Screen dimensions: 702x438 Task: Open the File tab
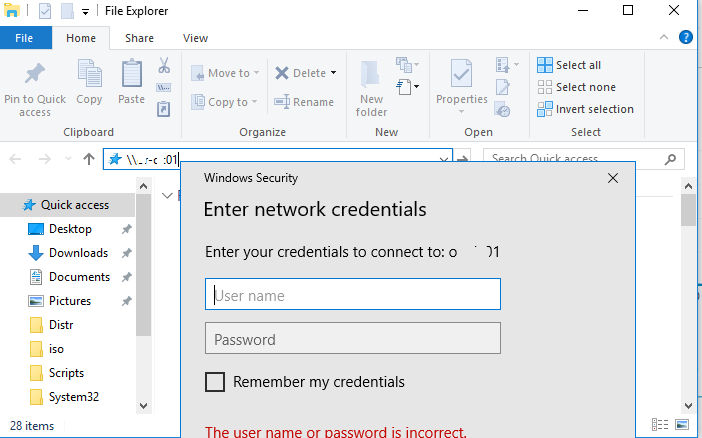click(x=24, y=38)
